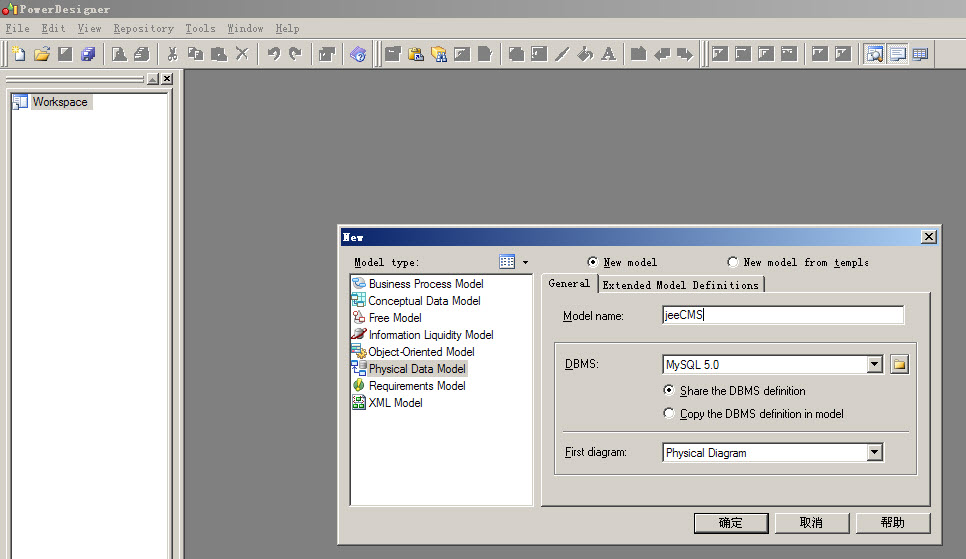The image size is (966, 559).
Task: Toggle the Output window toolbar icon
Action: [x=898, y=54]
